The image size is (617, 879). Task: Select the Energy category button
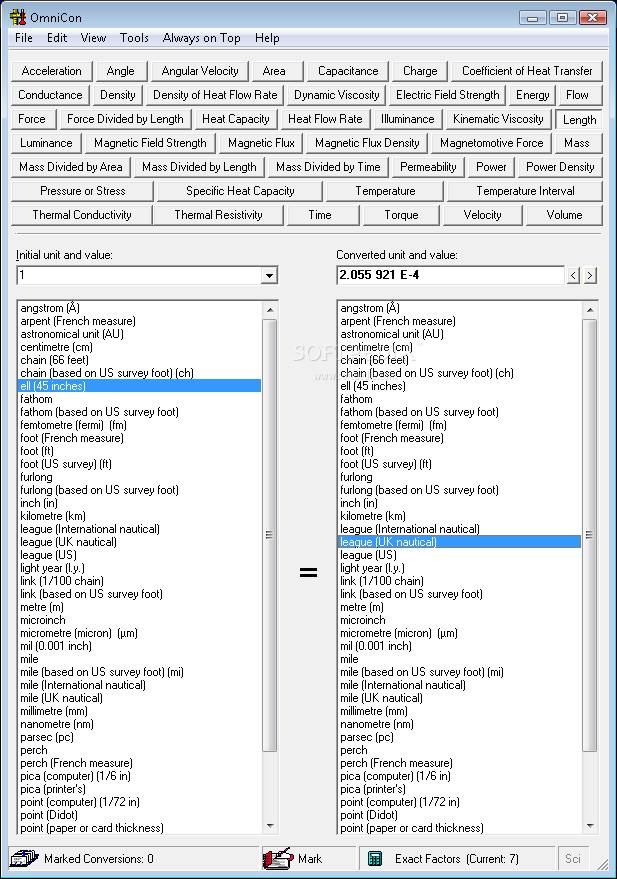[x=533, y=95]
